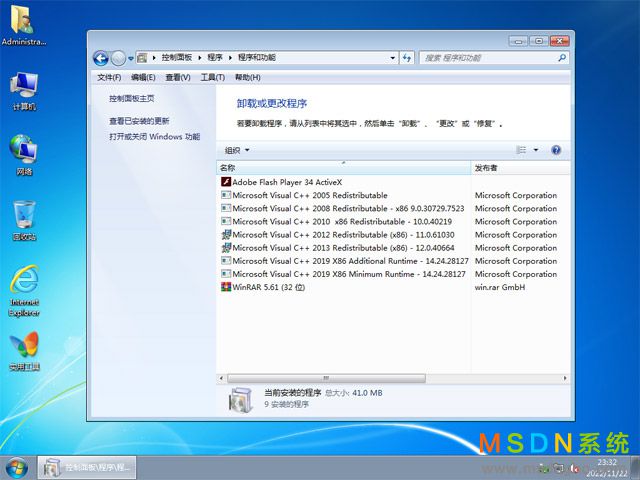Screen dimensions: 640x480
Task: Click the control panel taskbar button
Action: [x=87, y=468]
